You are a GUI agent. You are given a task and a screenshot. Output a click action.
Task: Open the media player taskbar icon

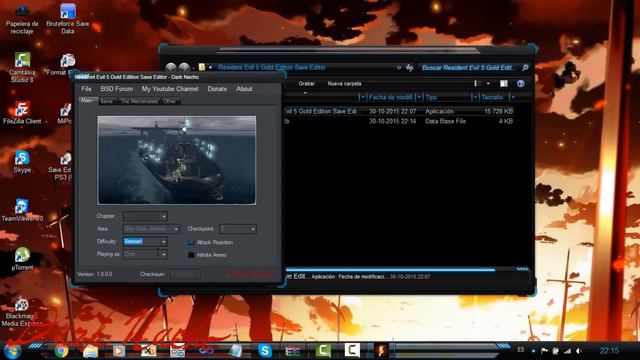(119, 351)
